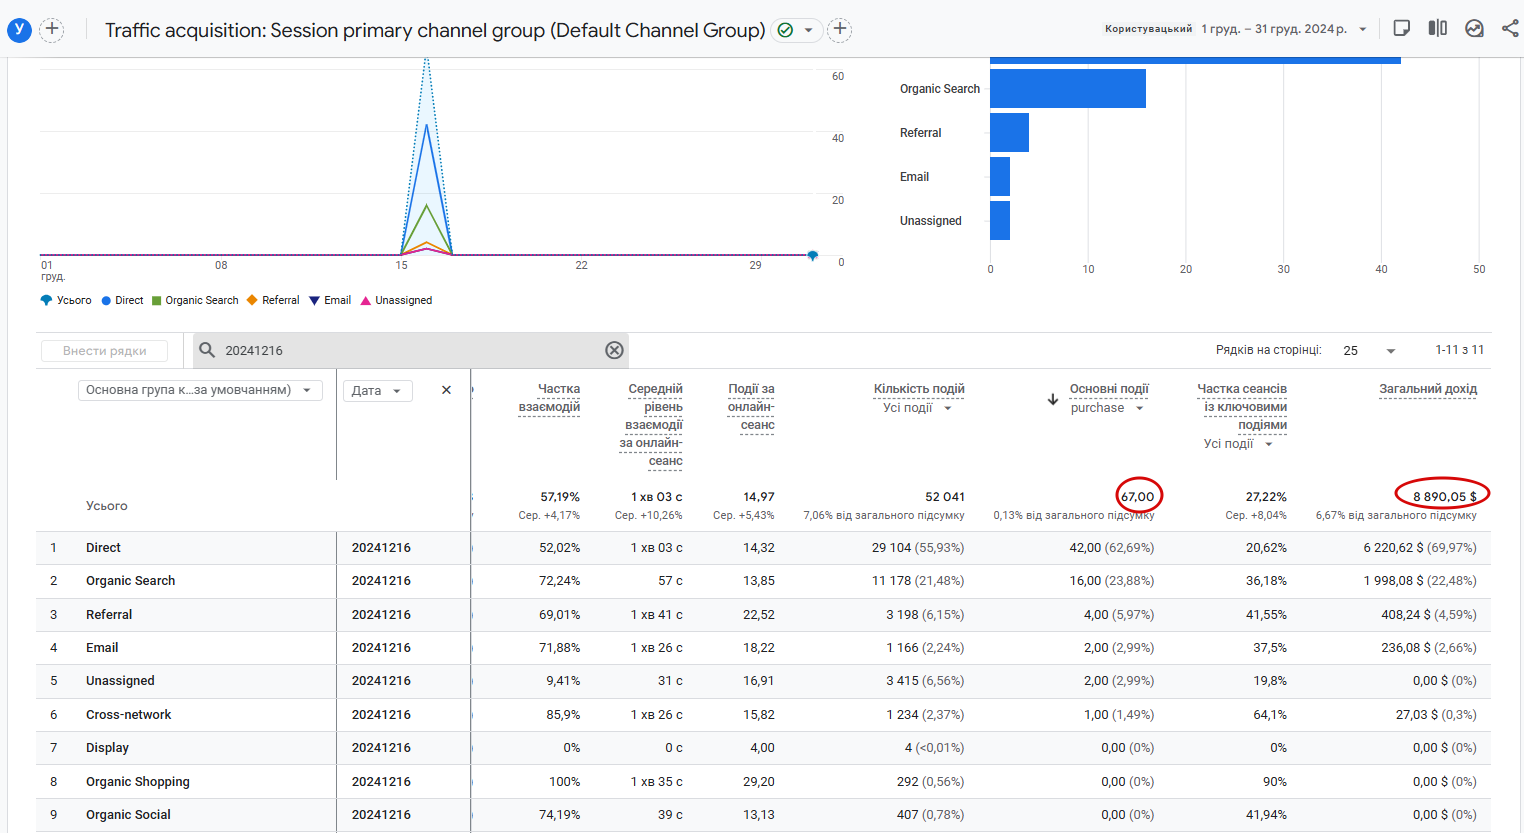Clear the 20241216 search filter

click(614, 350)
